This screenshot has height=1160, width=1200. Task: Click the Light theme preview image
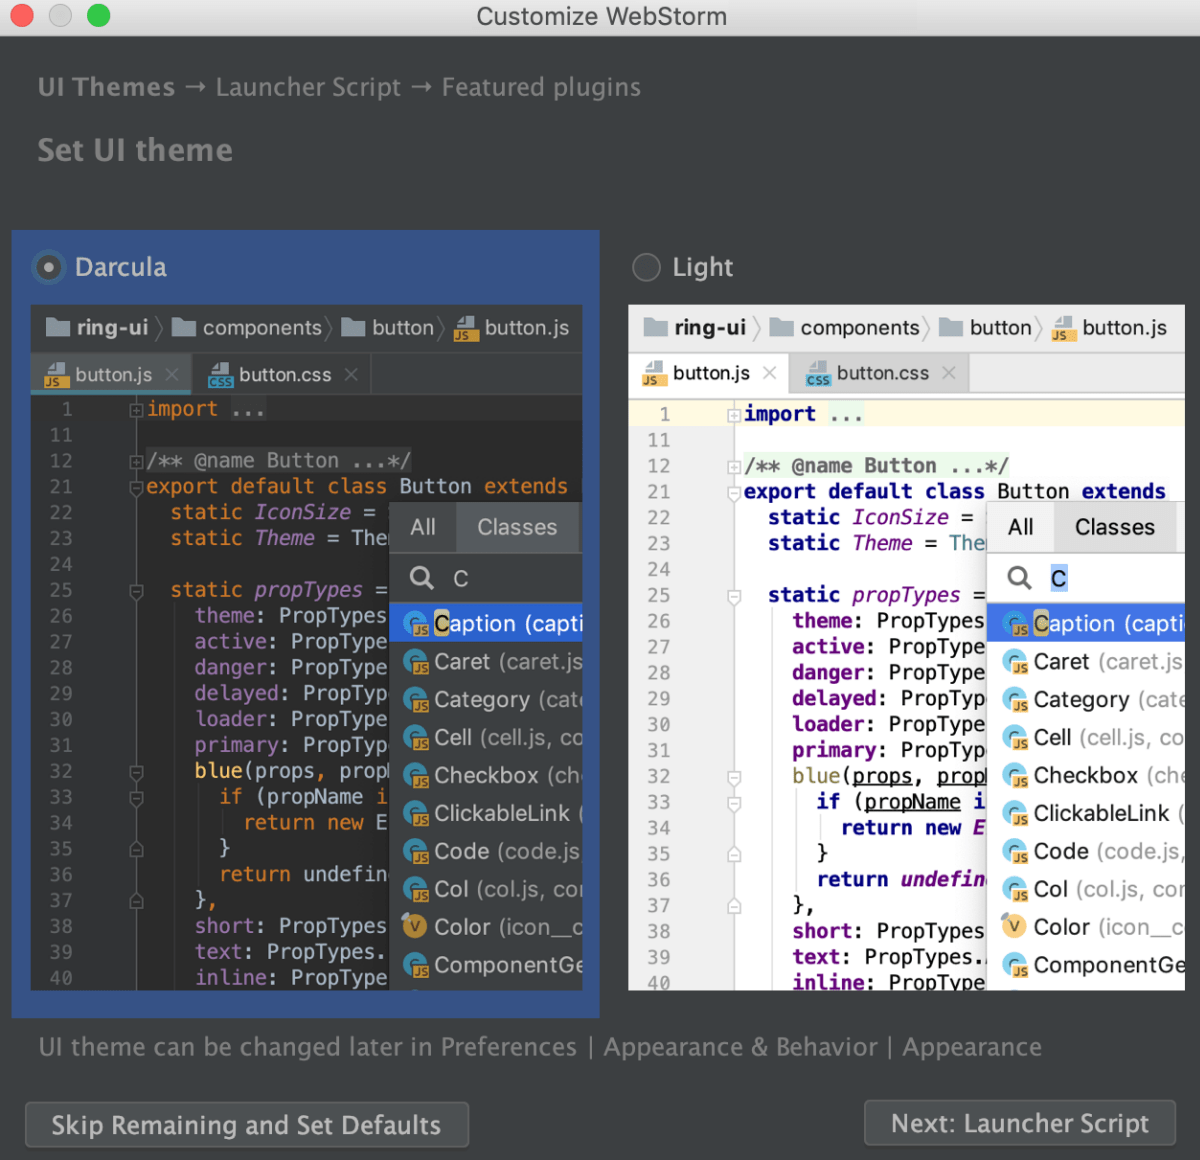point(906,648)
